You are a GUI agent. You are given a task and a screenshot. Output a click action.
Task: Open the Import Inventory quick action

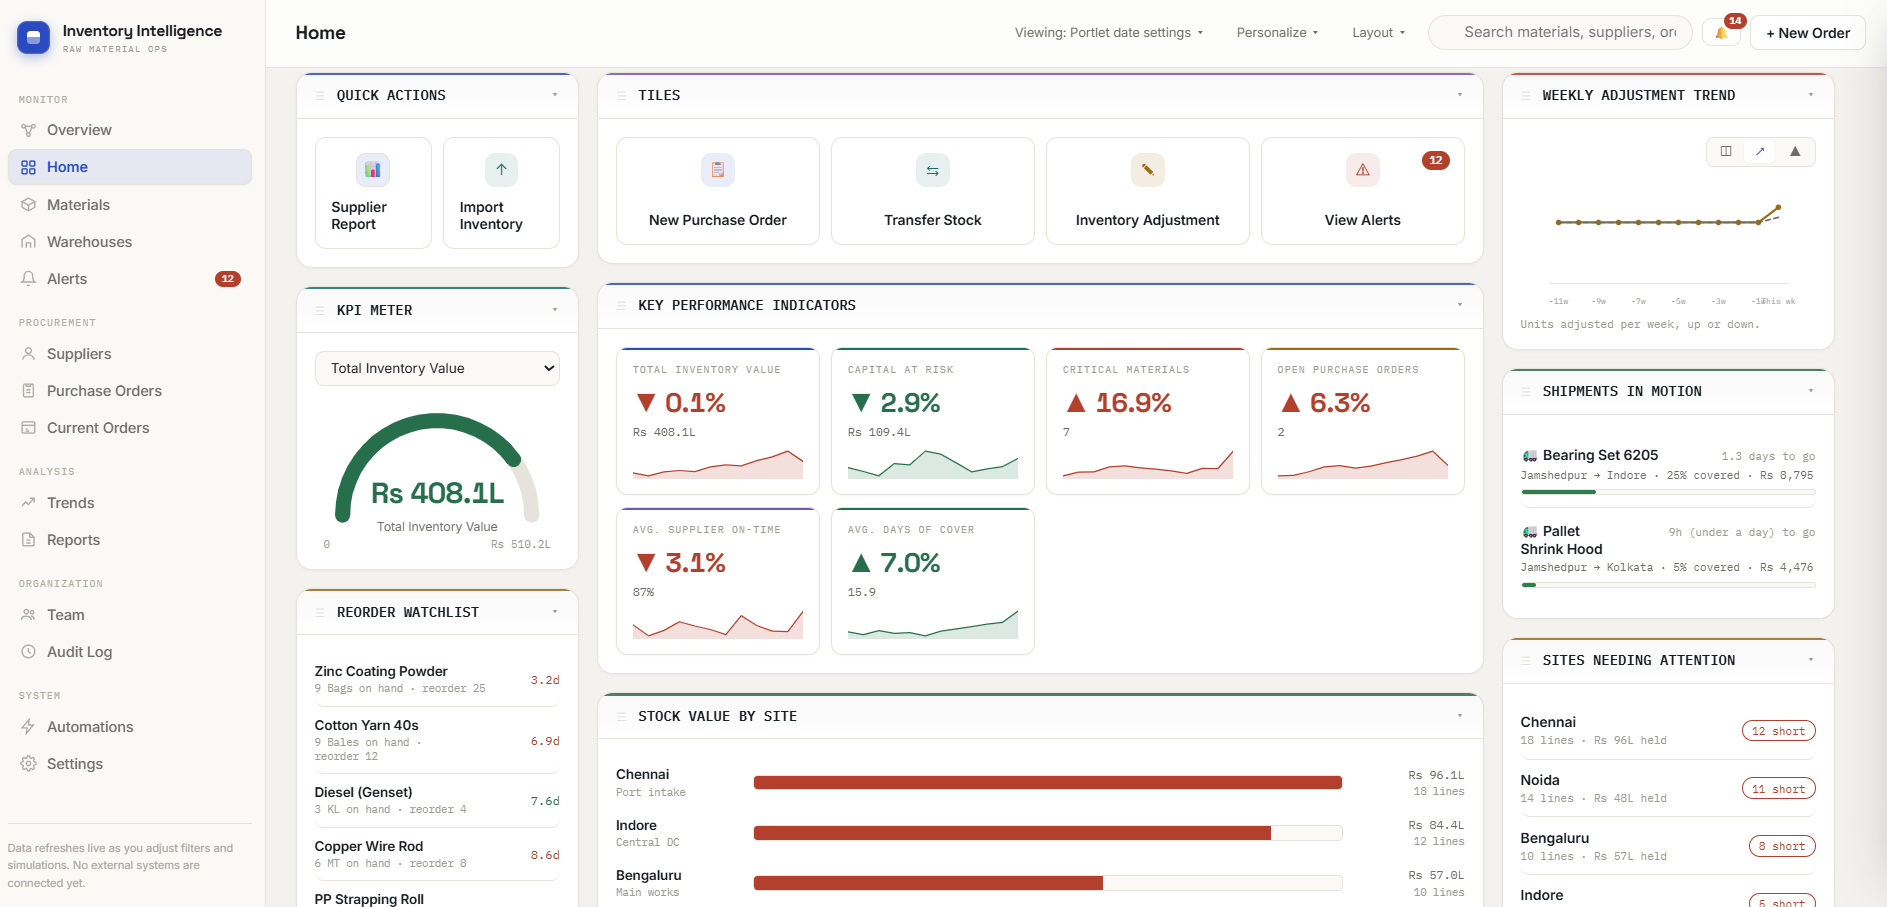(501, 193)
